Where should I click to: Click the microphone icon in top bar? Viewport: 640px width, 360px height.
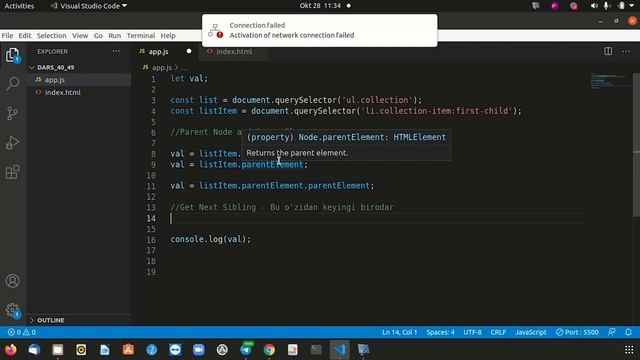point(606,6)
